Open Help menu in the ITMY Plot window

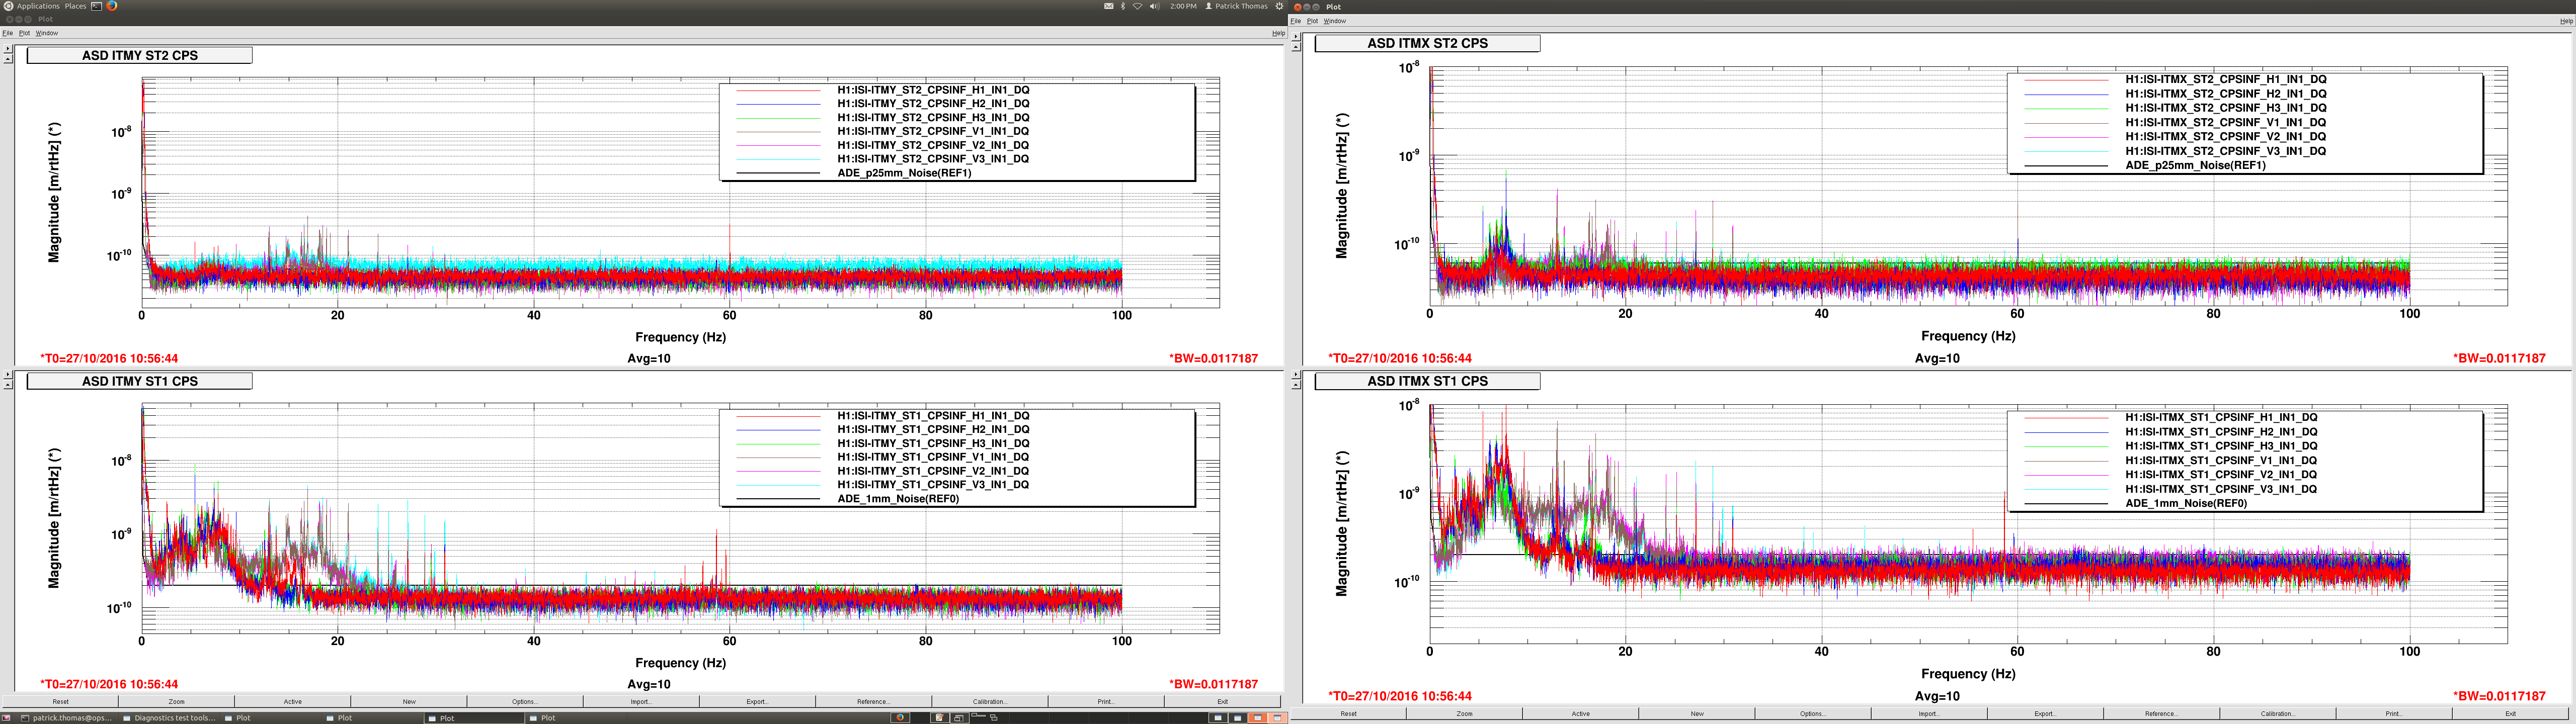(1279, 33)
